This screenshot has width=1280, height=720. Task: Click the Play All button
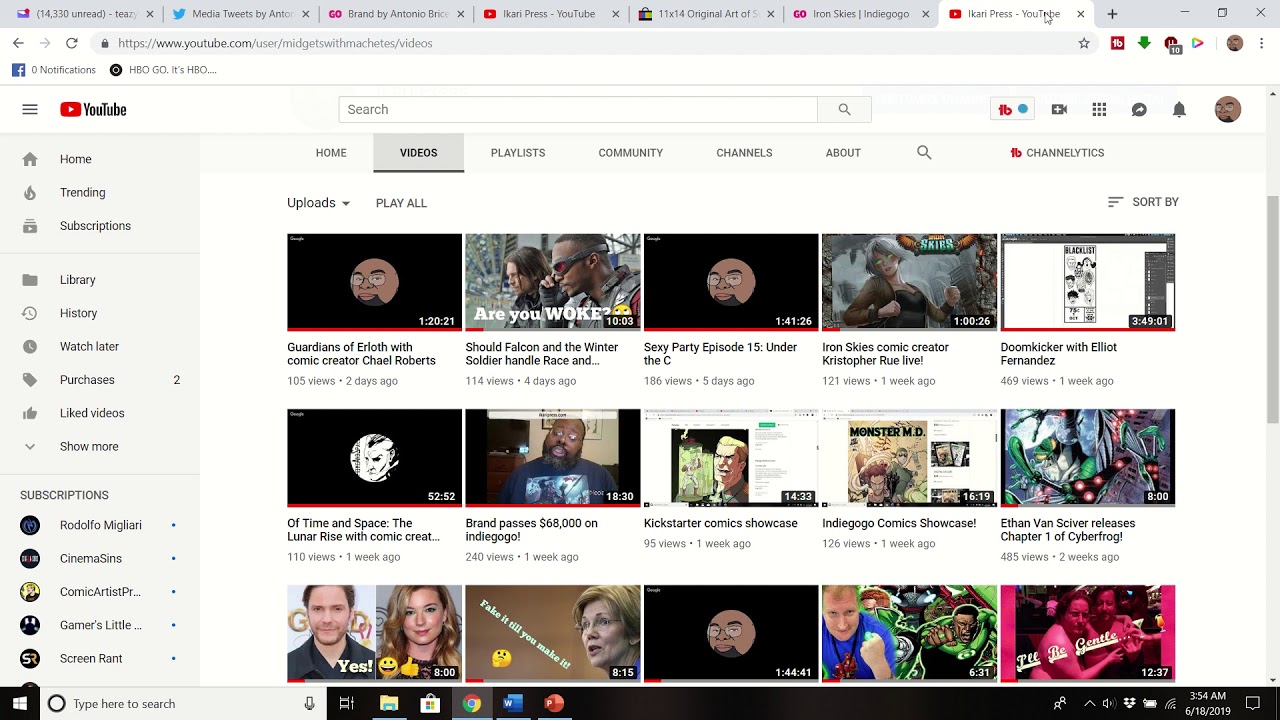tap(401, 203)
